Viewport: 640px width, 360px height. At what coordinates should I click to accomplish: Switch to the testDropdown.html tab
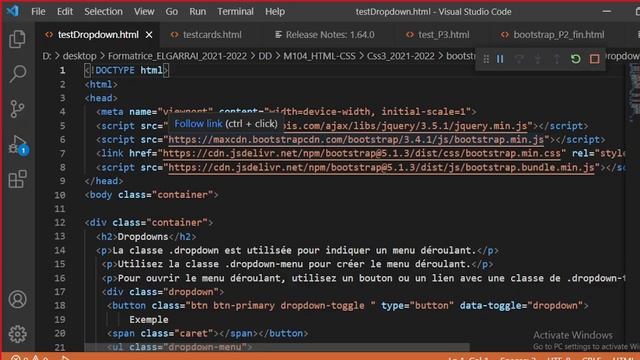(x=98, y=35)
